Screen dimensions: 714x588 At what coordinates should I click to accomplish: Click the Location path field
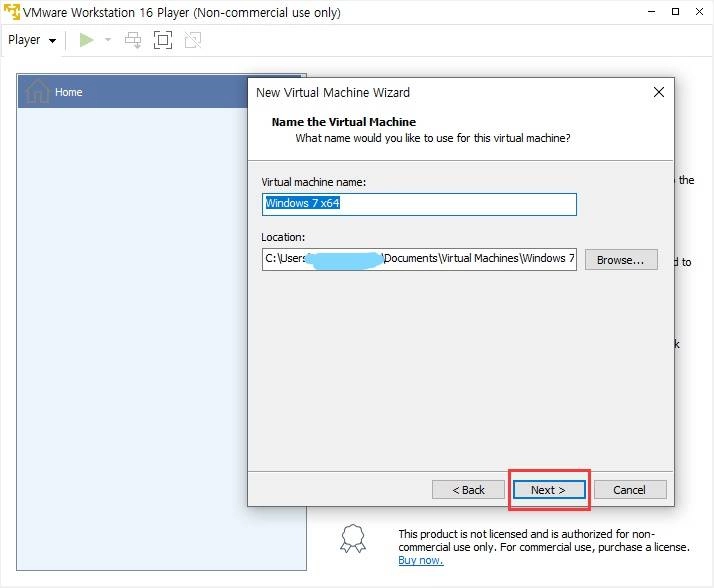[x=419, y=259]
